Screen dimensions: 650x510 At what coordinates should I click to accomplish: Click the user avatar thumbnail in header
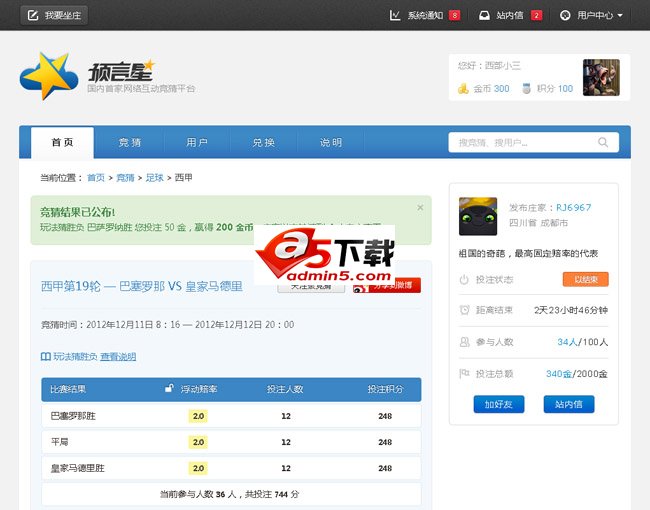coord(601,78)
